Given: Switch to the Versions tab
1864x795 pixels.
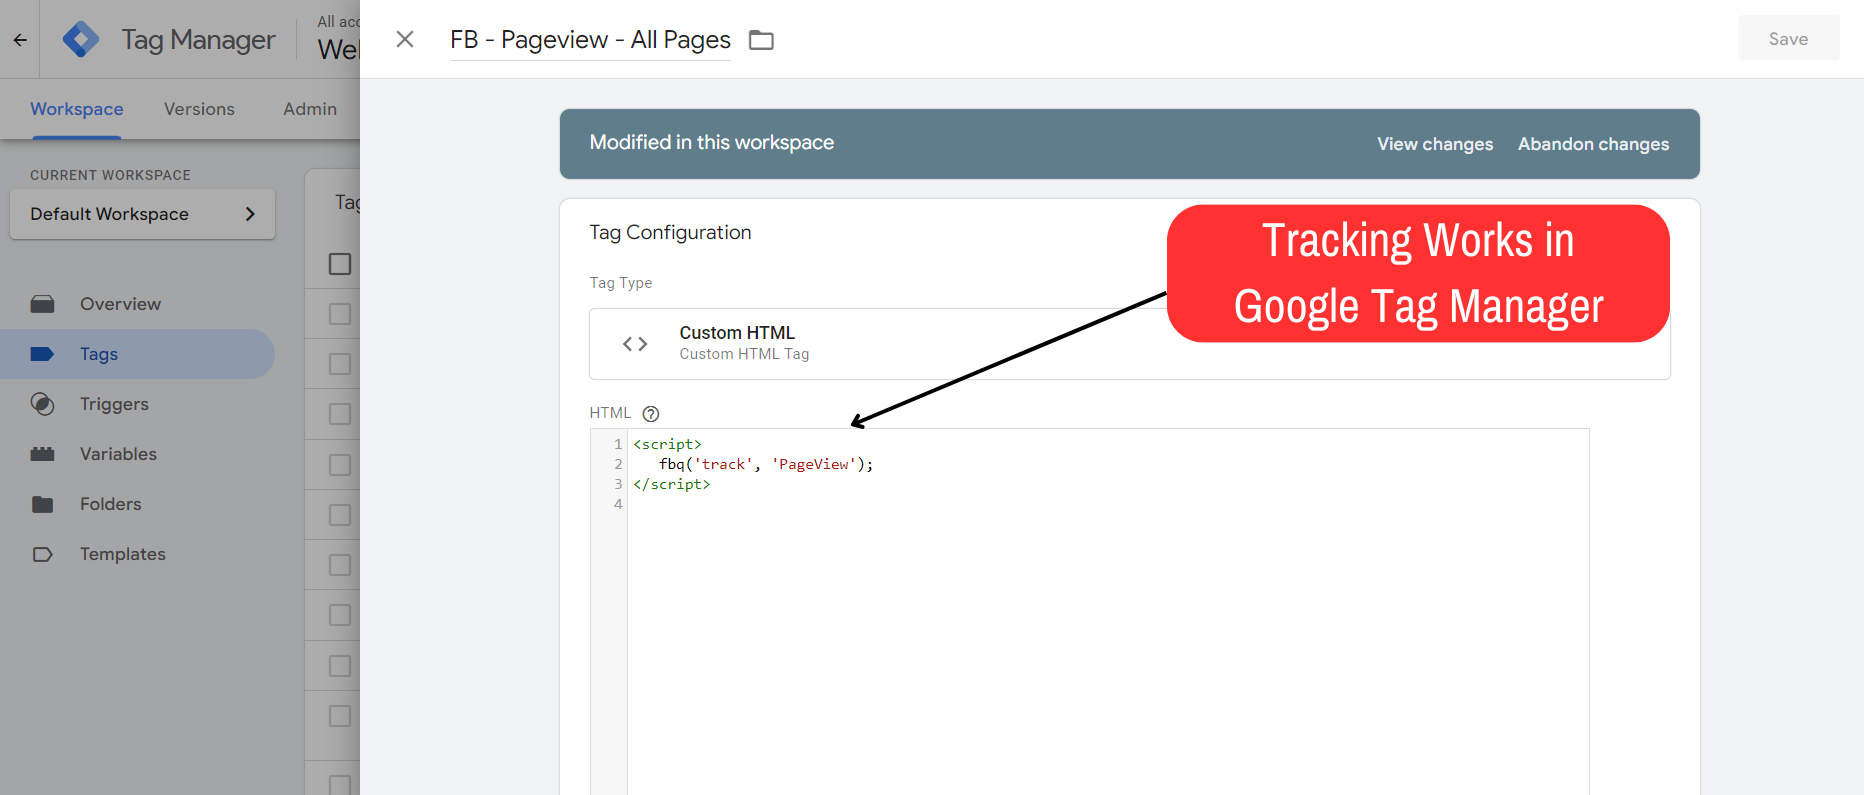Looking at the screenshot, I should pos(199,109).
